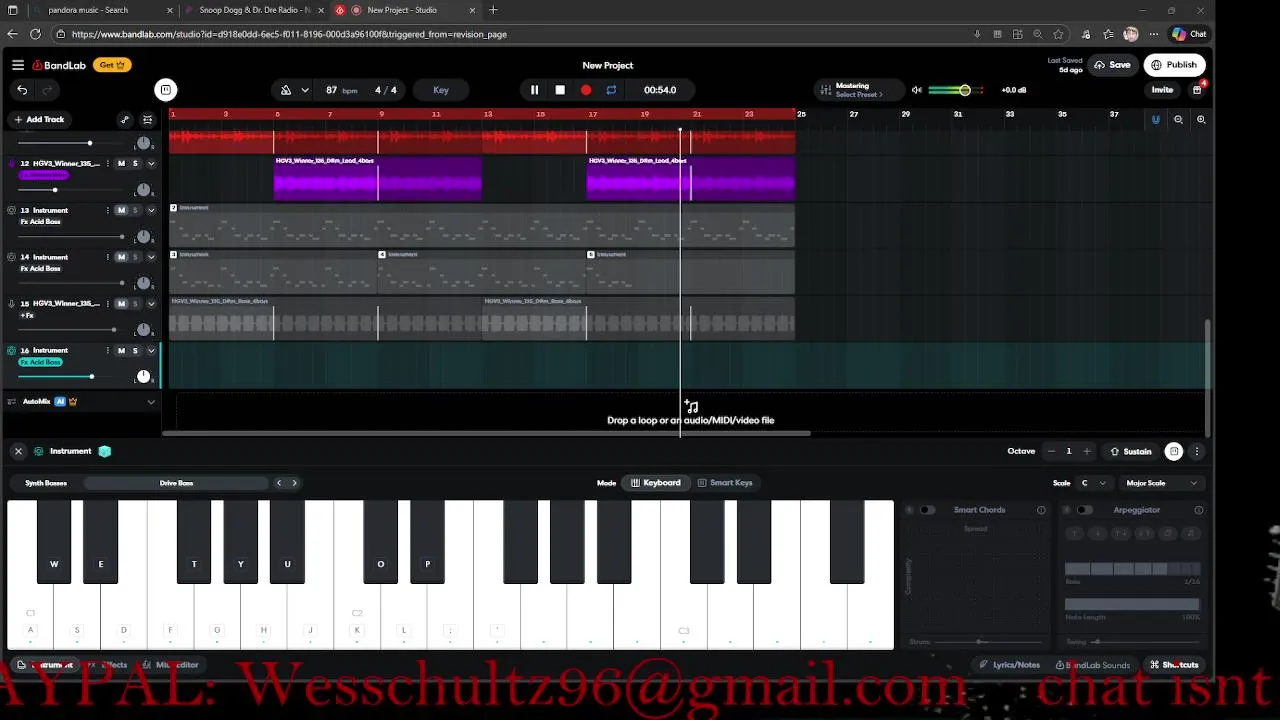
Task: Open the Major Scale dropdown
Action: tap(1162, 483)
